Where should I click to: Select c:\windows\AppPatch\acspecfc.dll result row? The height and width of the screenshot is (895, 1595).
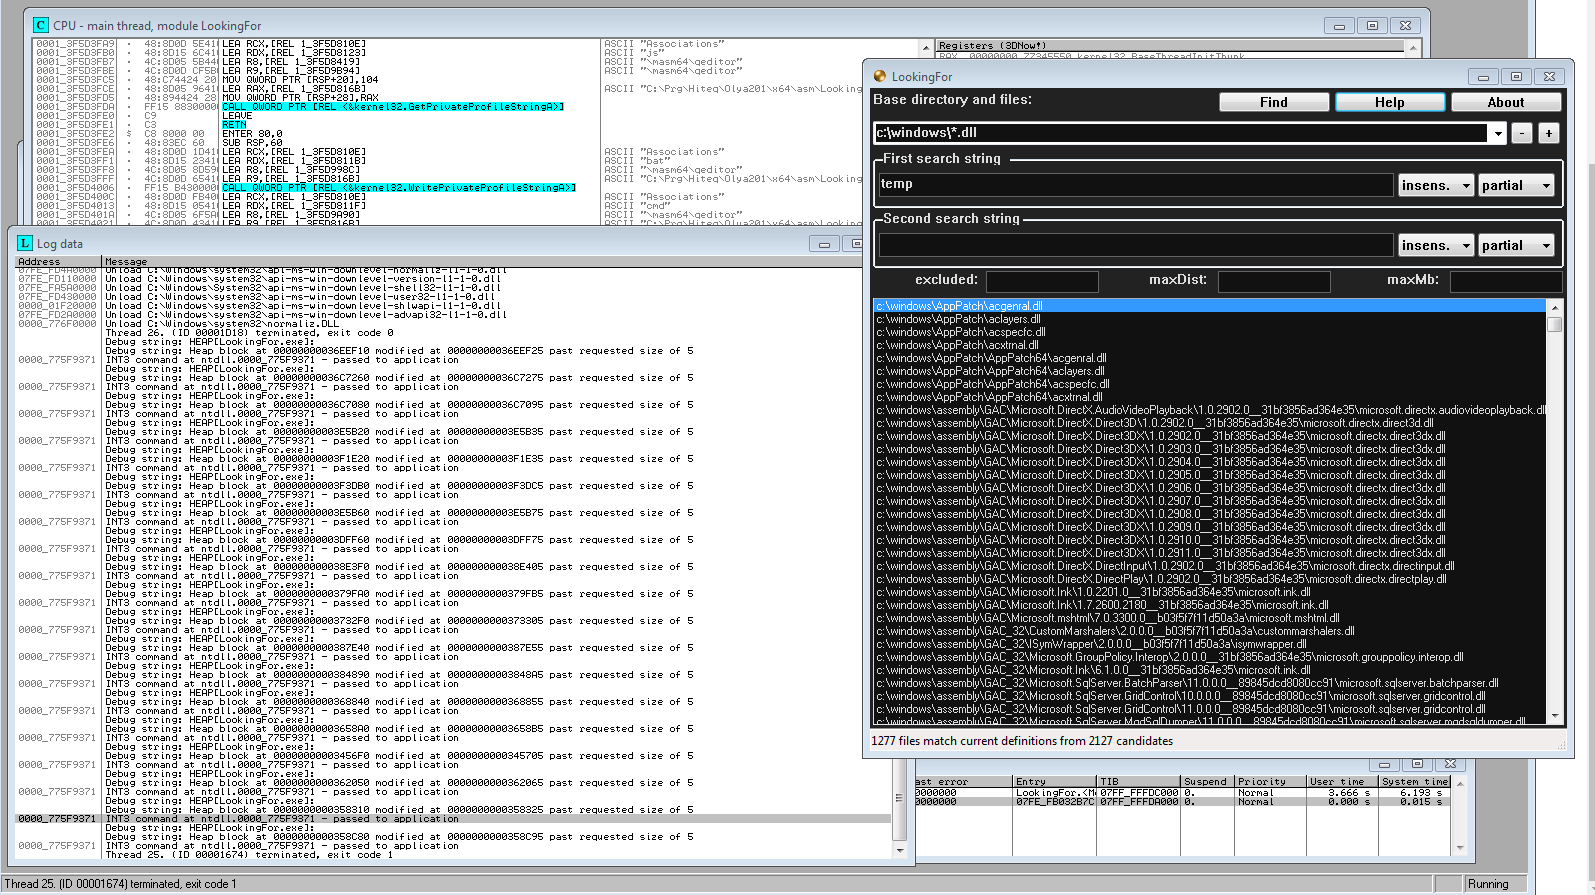point(1209,332)
